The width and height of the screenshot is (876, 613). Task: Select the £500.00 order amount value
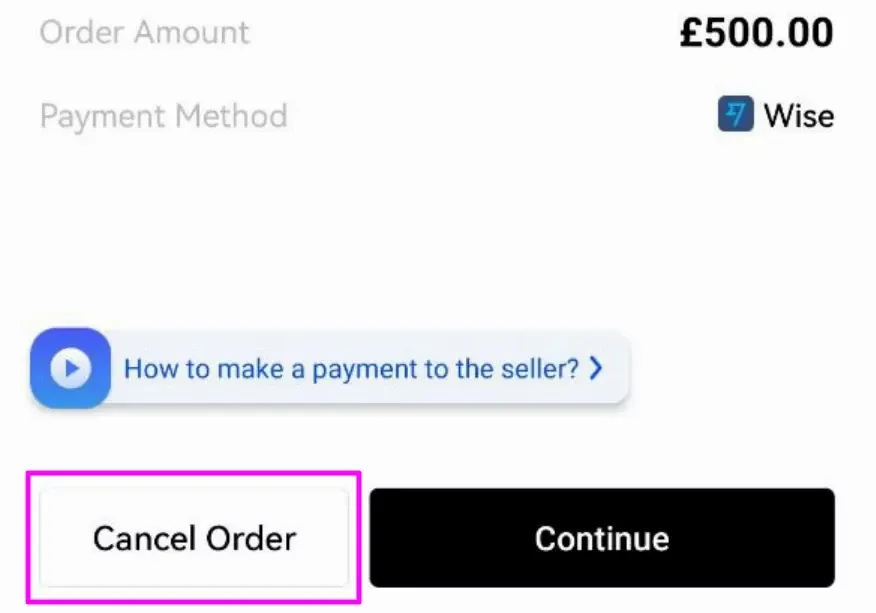point(756,32)
